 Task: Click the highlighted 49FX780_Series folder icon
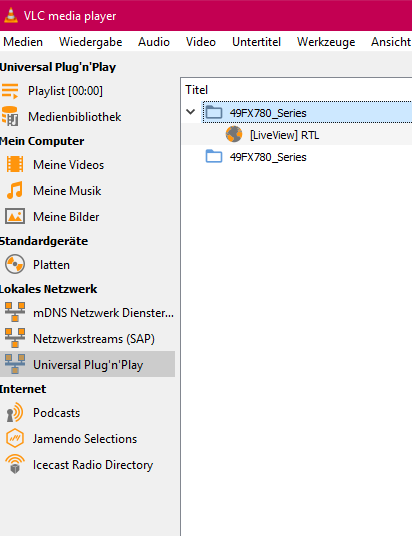(214, 112)
